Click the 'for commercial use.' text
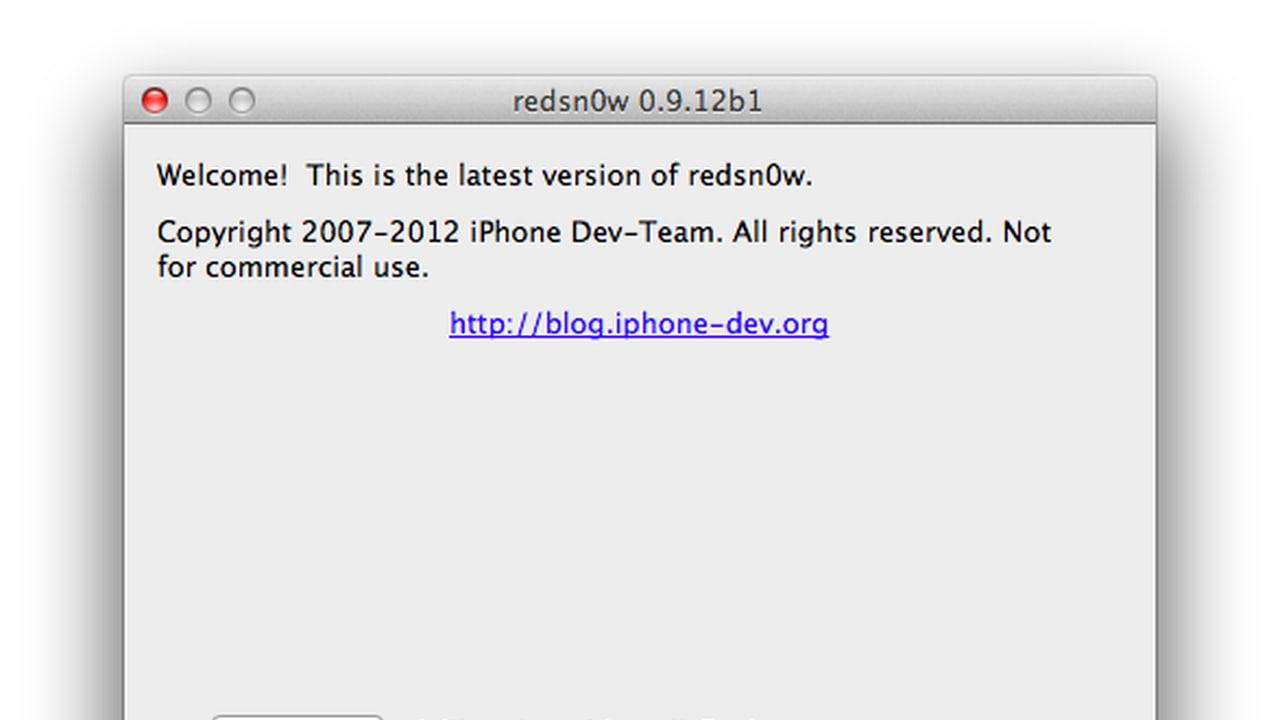Screen dimensions: 1280x720 [293, 268]
